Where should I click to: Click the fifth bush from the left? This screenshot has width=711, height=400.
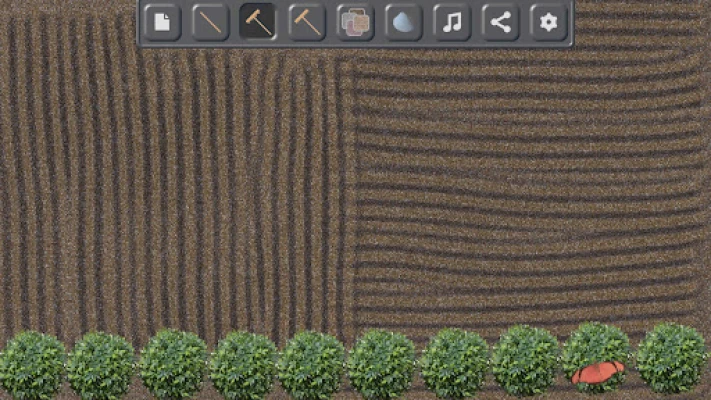click(311, 364)
